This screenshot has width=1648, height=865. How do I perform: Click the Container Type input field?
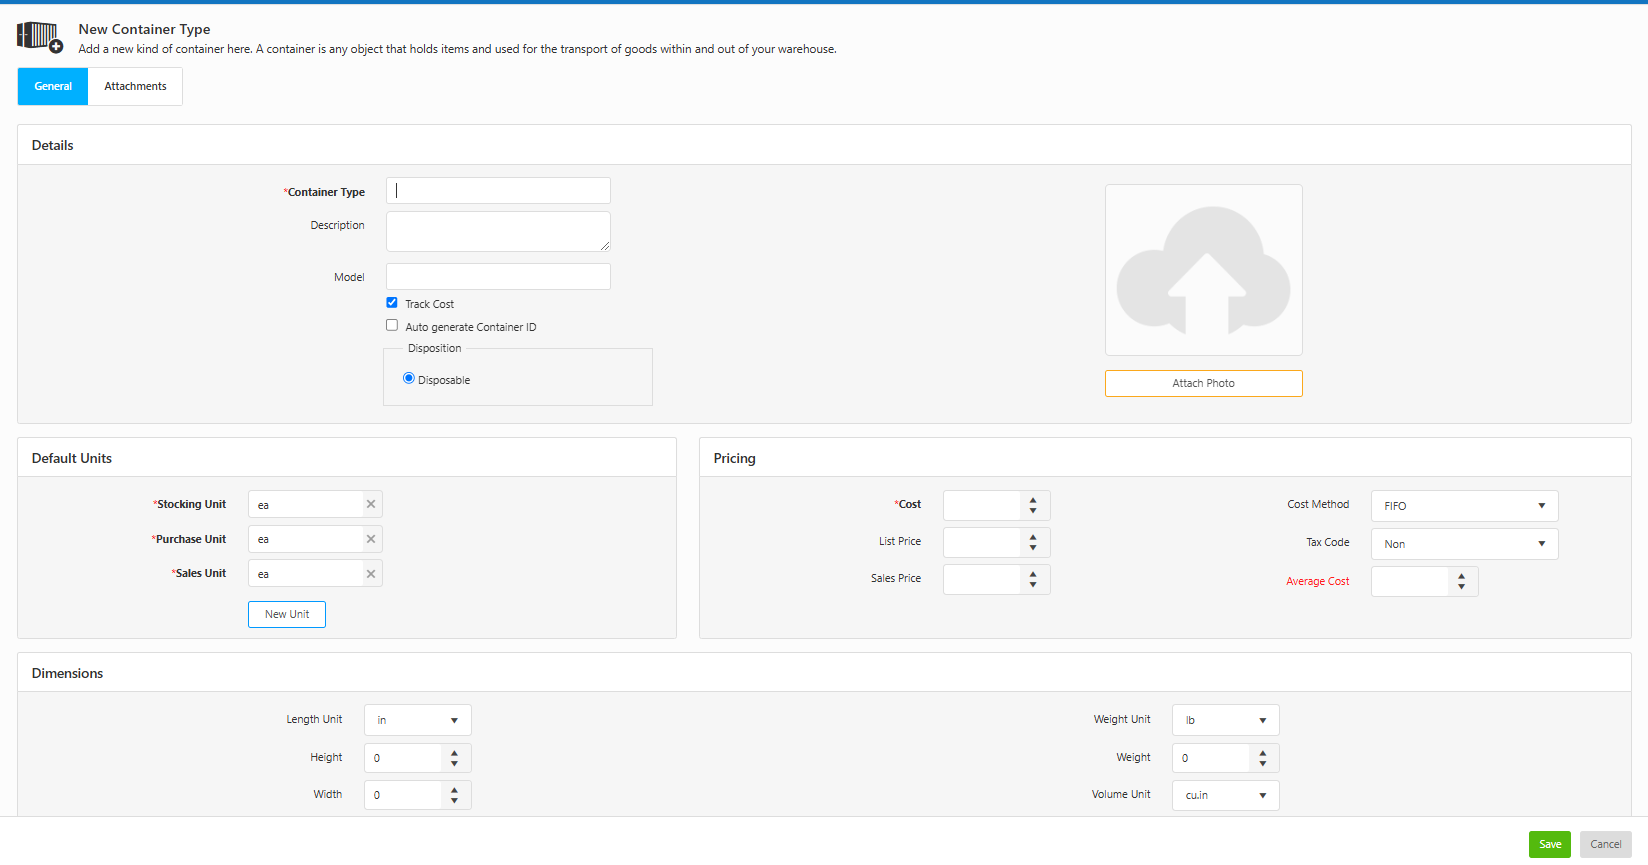point(498,191)
